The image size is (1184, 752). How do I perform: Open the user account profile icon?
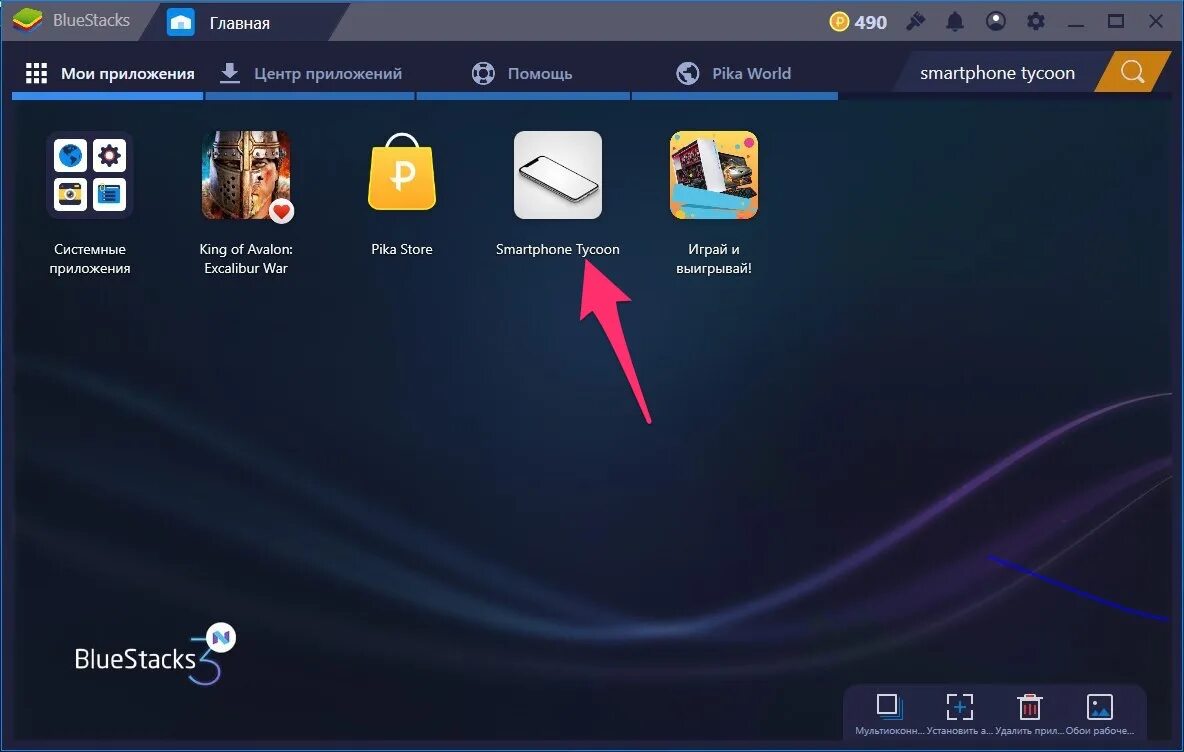click(996, 21)
